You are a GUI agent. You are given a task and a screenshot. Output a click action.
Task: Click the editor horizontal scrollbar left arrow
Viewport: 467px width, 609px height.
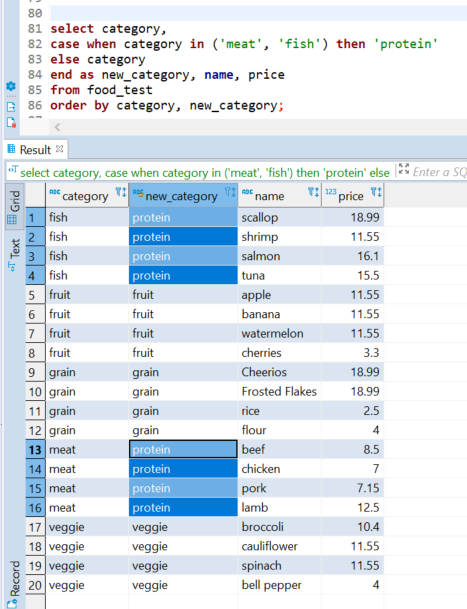58,127
